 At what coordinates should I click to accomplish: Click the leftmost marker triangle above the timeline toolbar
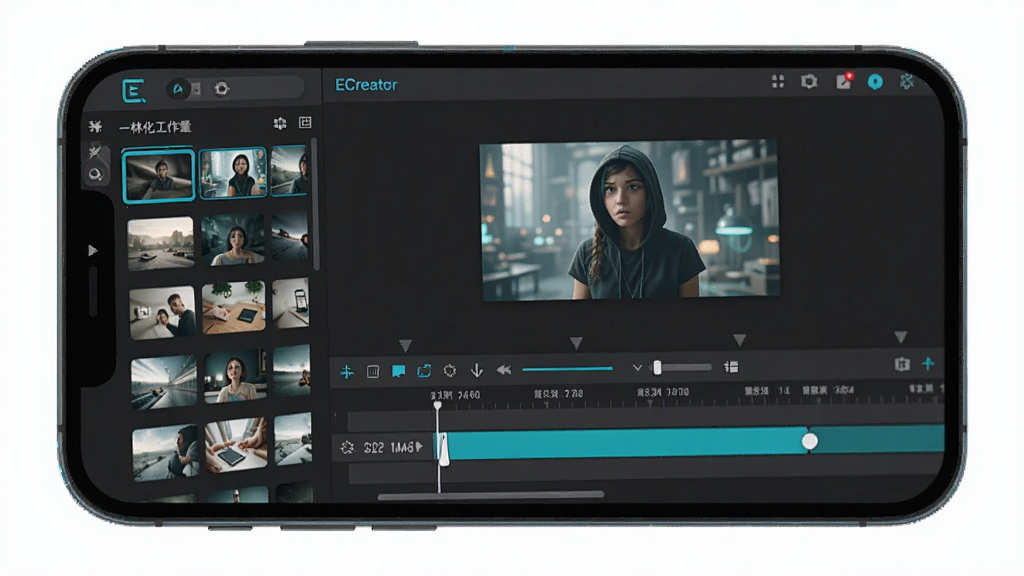405,345
